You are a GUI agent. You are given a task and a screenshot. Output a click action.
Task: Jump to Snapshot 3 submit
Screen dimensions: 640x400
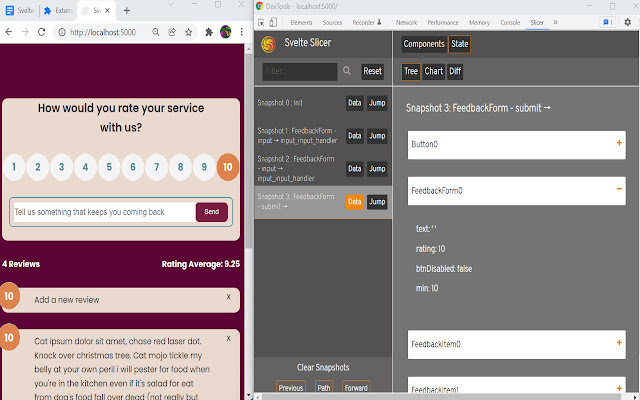coord(377,202)
